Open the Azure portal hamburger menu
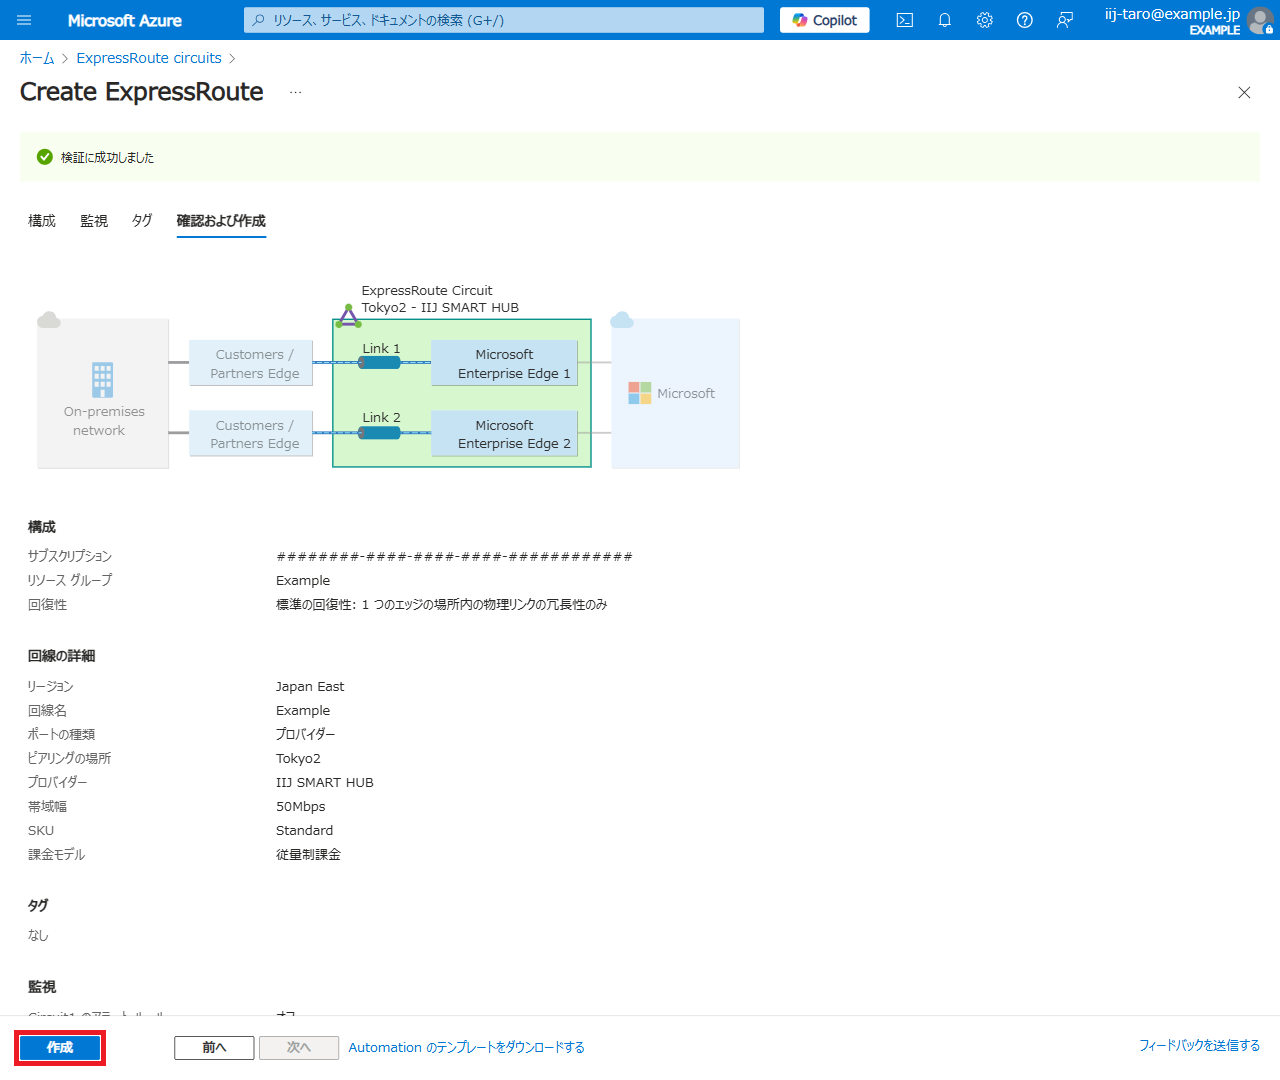 click(x=25, y=20)
